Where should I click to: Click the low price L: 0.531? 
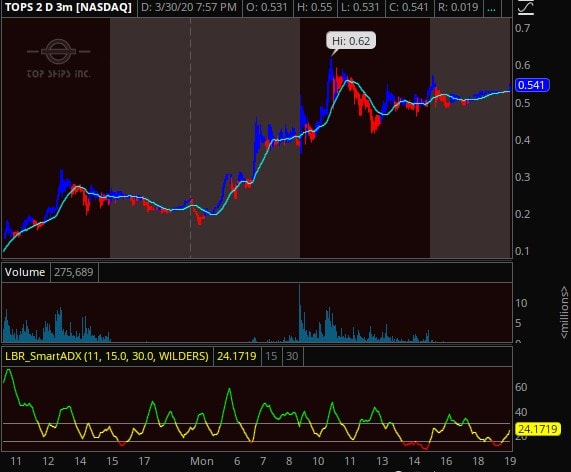click(361, 7)
